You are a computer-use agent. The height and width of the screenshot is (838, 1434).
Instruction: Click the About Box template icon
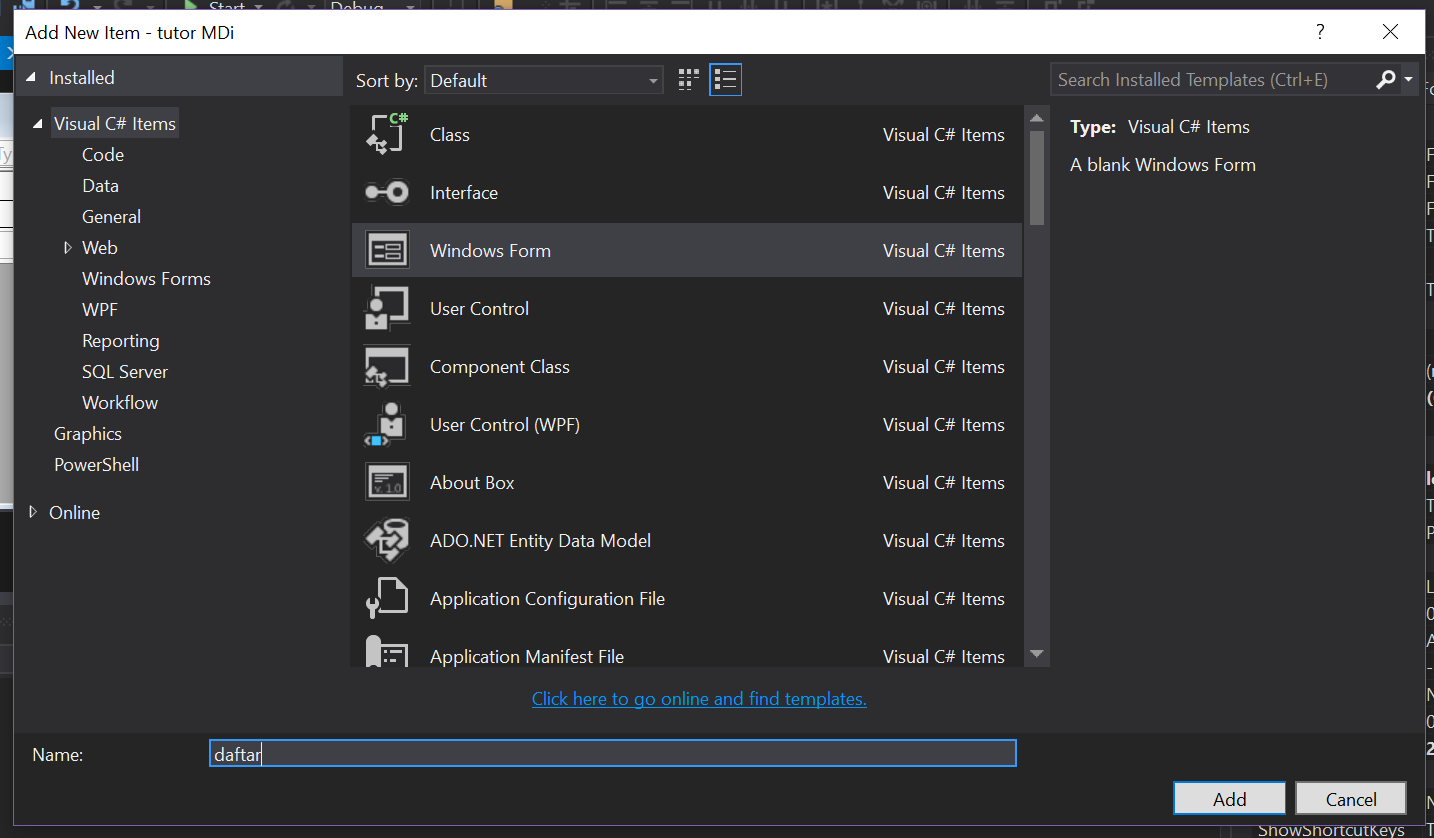point(387,482)
